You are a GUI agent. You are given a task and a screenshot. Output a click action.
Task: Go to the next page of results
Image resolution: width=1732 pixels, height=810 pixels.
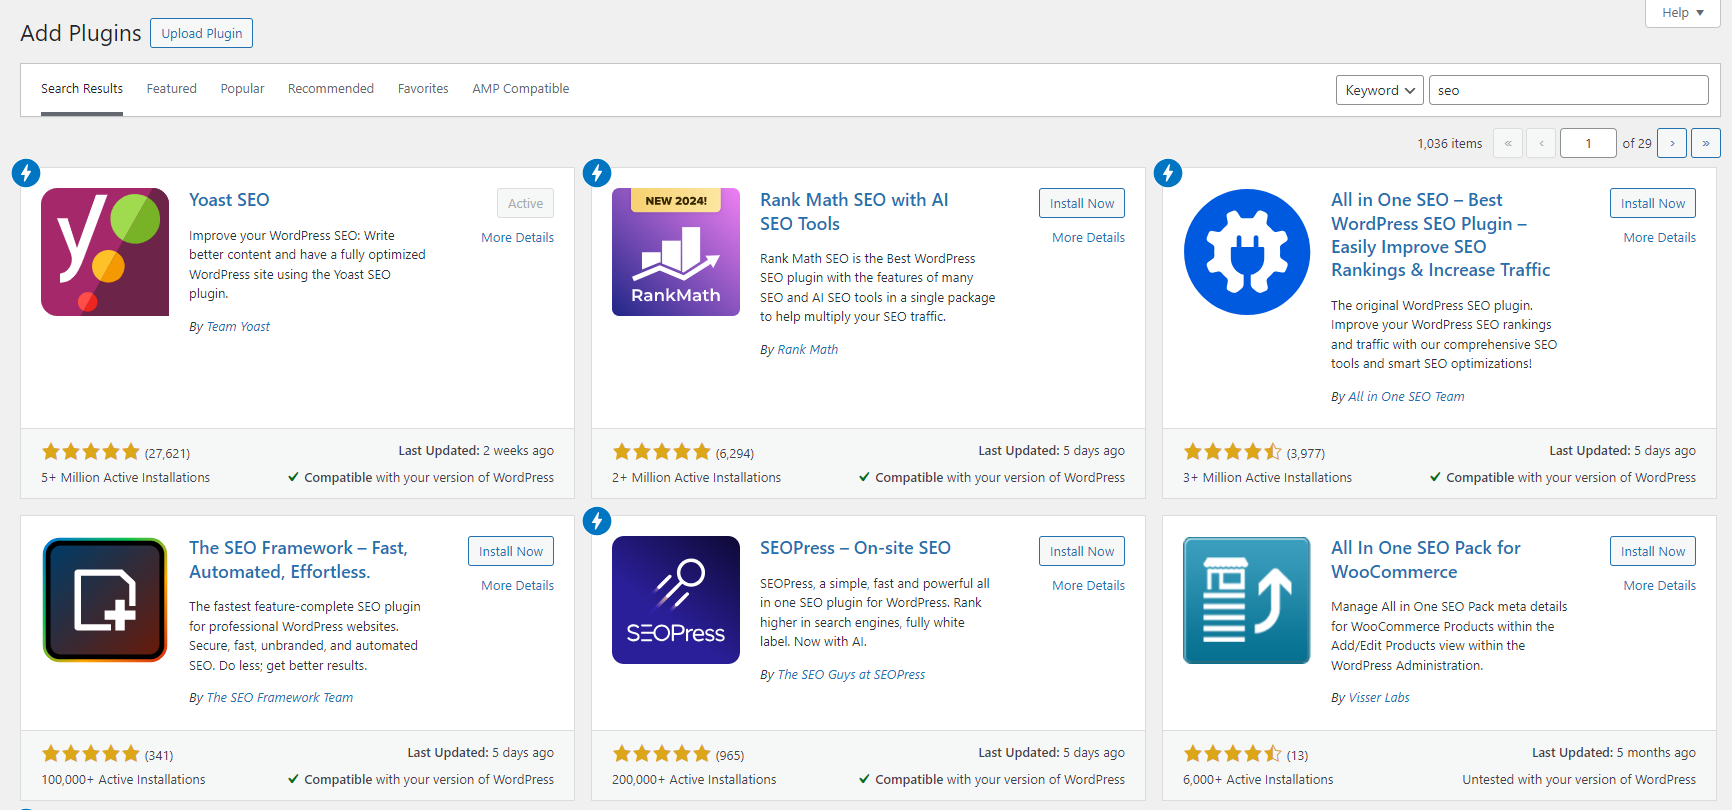pos(1672,143)
